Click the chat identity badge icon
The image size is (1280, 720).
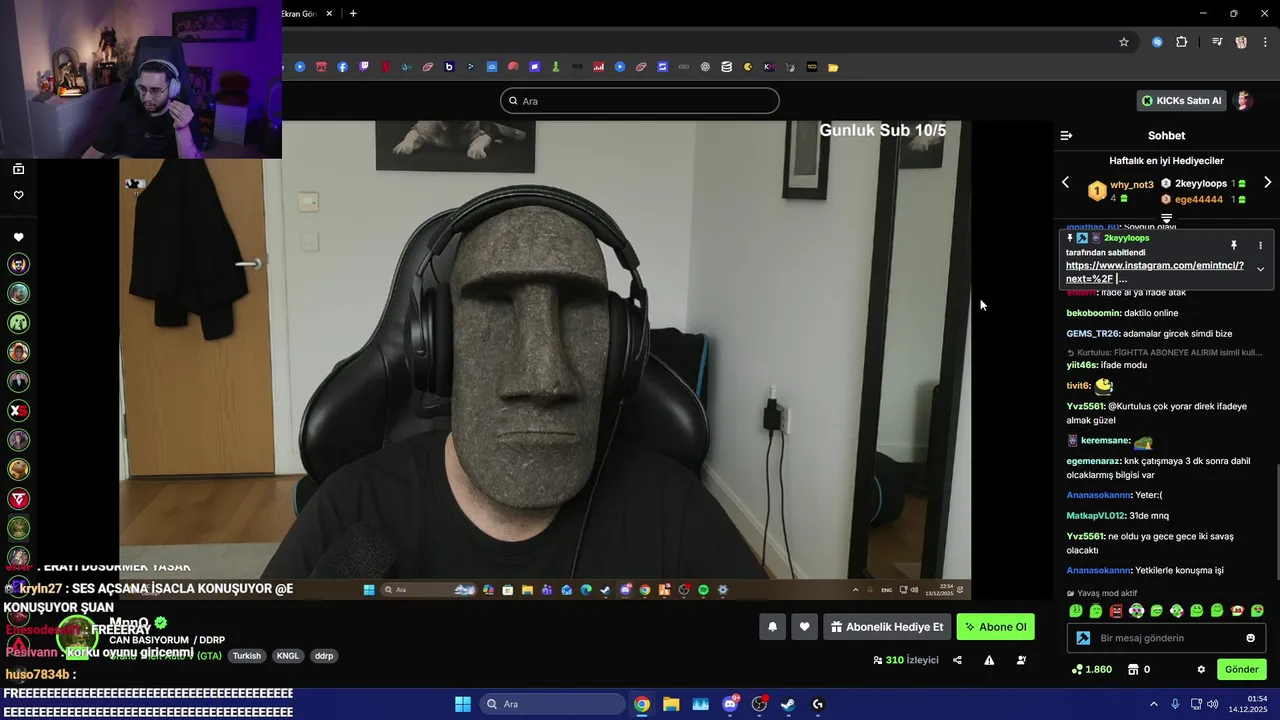point(1083,638)
